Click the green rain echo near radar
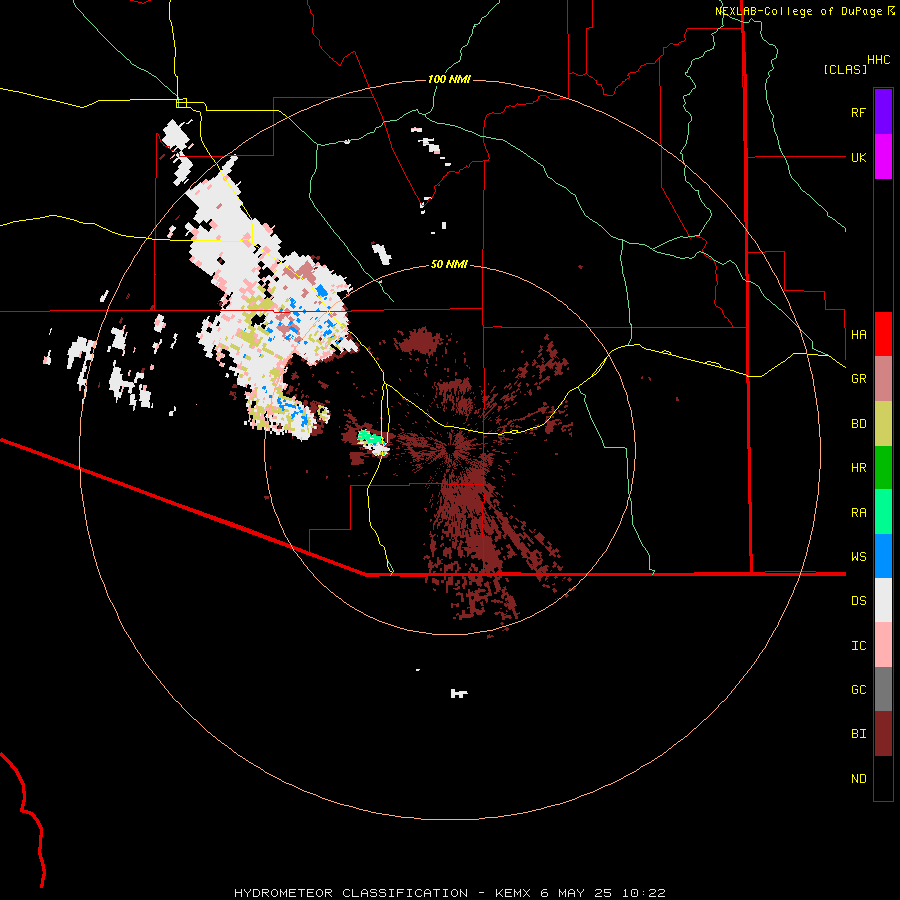The width and height of the screenshot is (900, 900). 370,439
